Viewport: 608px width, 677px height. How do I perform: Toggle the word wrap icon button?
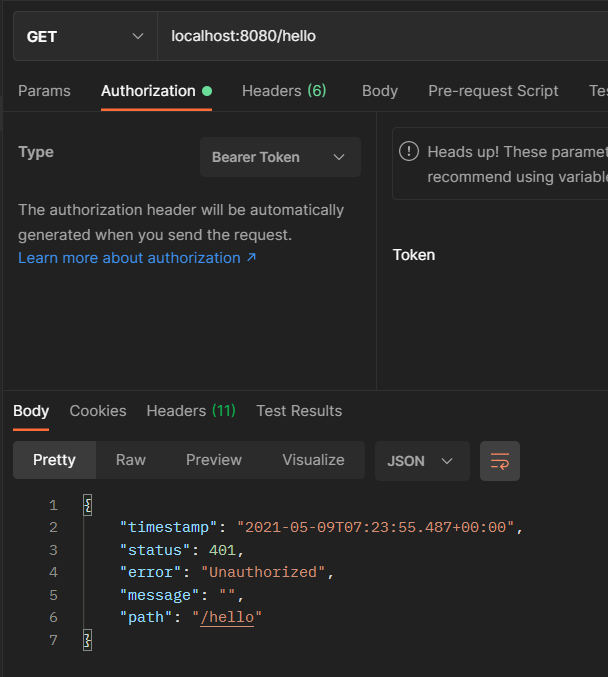(x=499, y=461)
